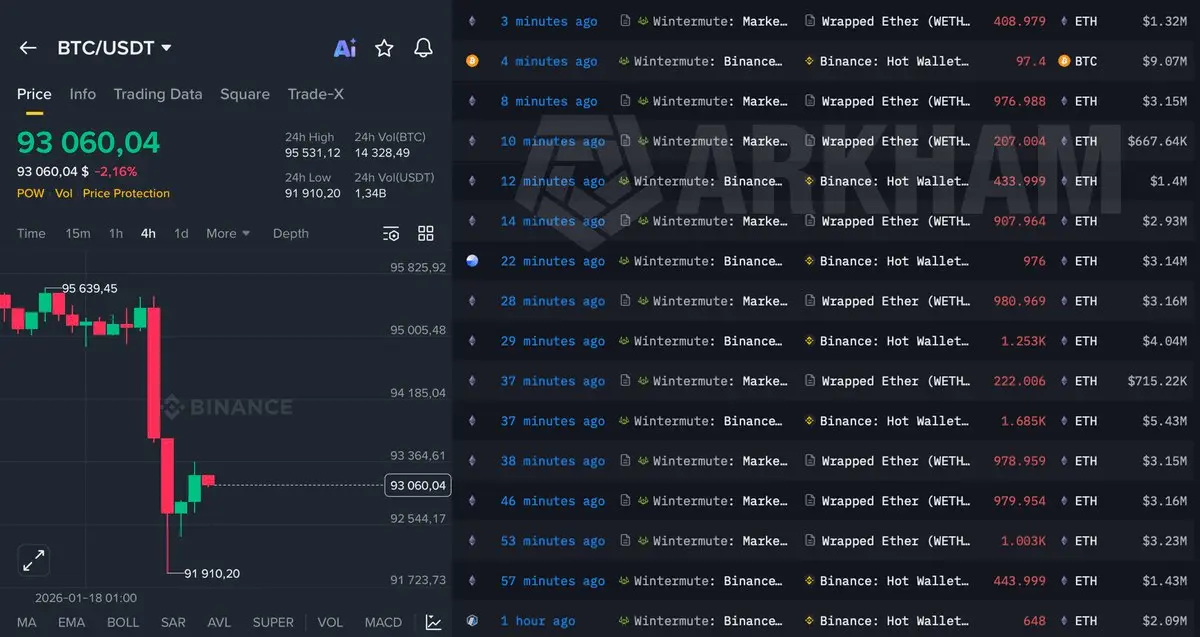1200x637 pixels.
Task: Click the Vol tag under the price
Action: pyautogui.click(x=64, y=193)
